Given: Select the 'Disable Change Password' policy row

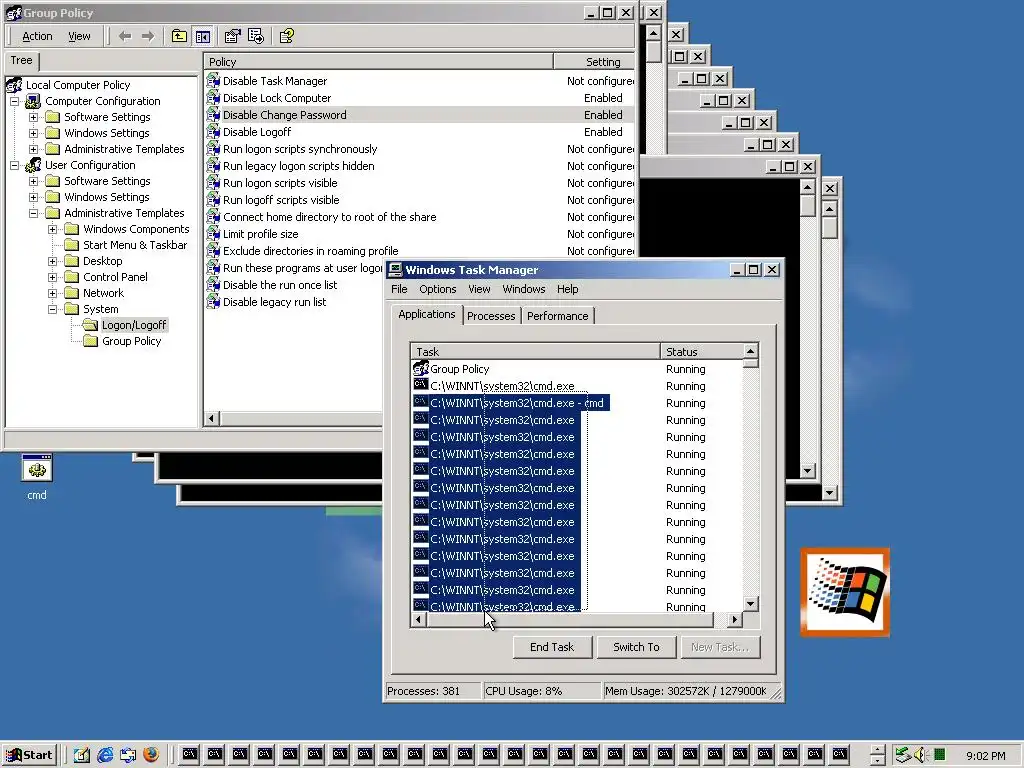Looking at the screenshot, I should click(419, 115).
